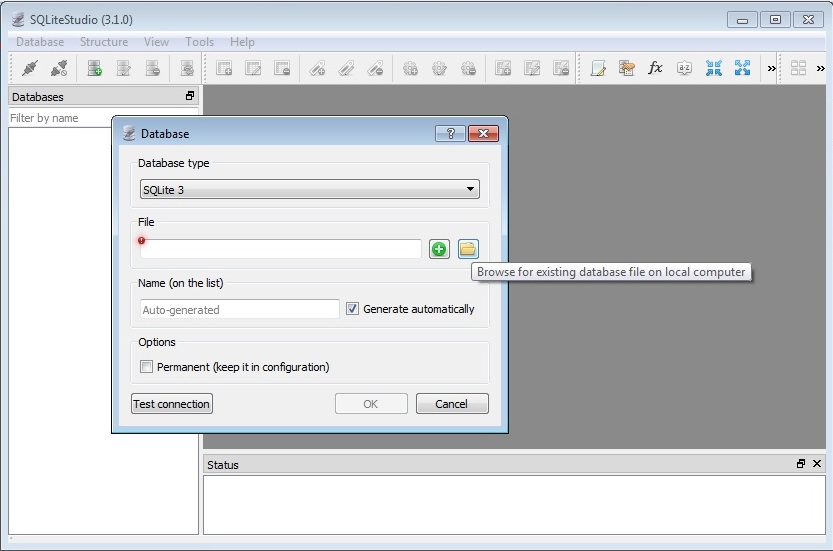Click the grayed tile windows grid icon

798,68
